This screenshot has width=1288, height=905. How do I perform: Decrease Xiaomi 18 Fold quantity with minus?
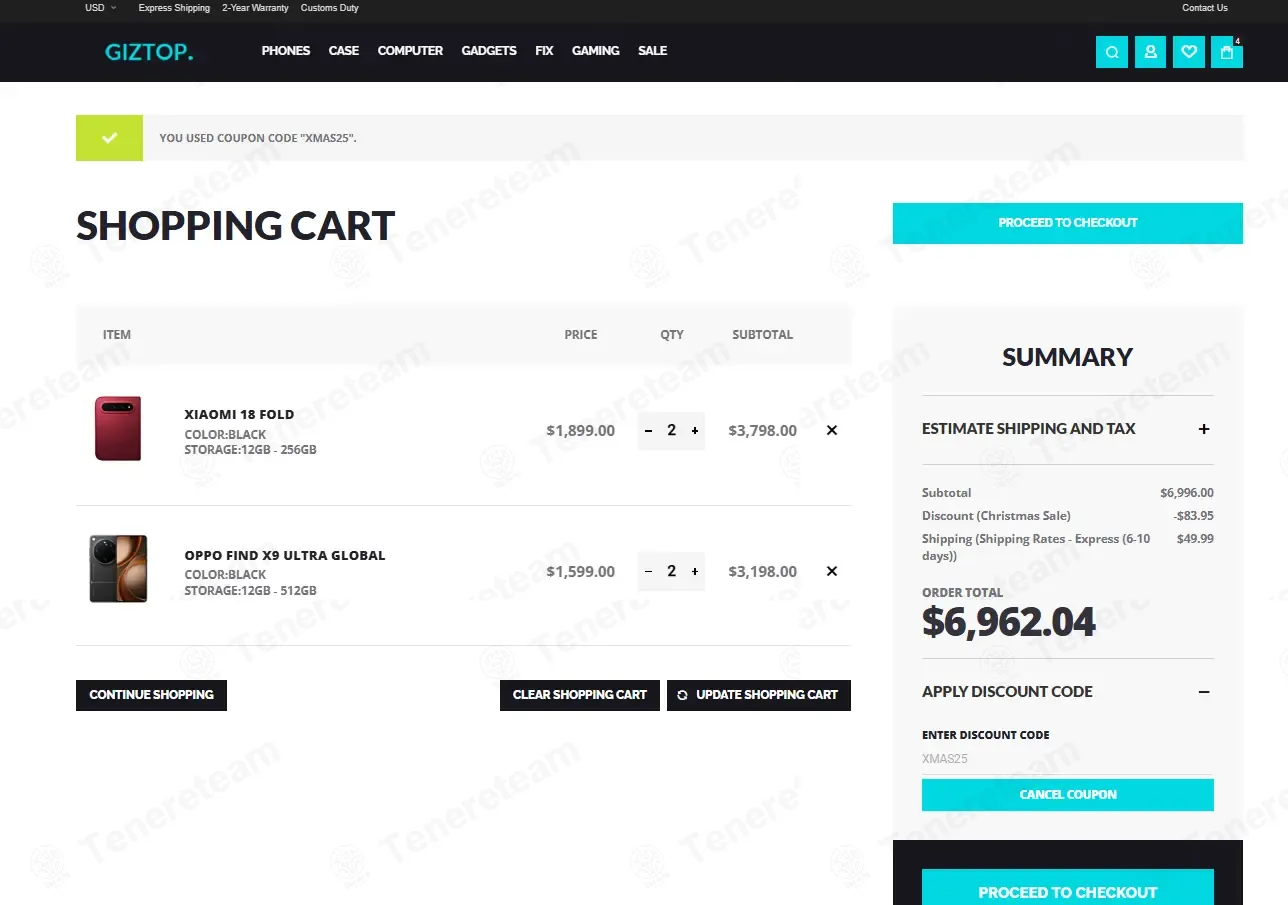[648, 431]
